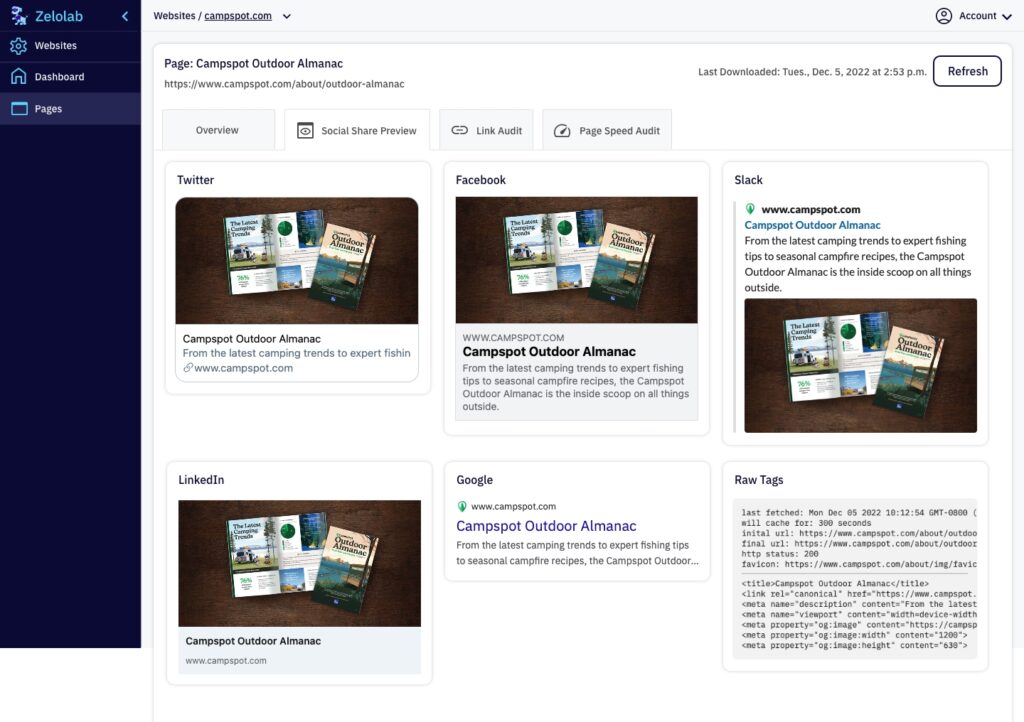Click the LinkedIn preview image

[299, 563]
